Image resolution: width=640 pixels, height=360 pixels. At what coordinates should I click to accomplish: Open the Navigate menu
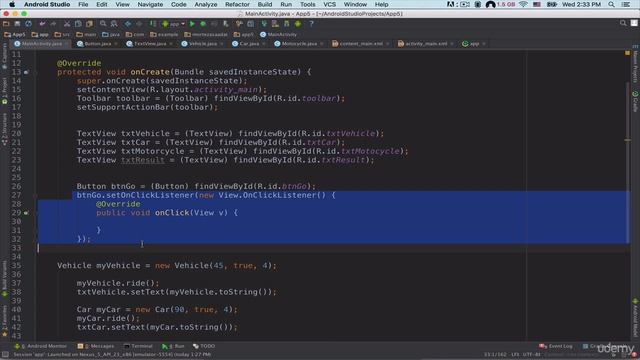150,4
